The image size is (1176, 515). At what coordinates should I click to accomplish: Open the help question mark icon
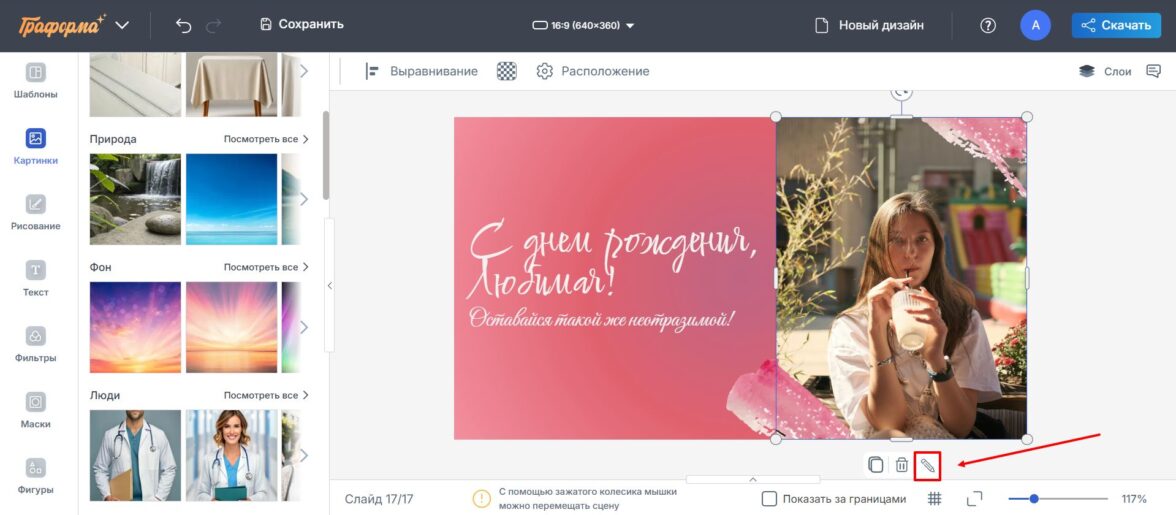[x=988, y=25]
